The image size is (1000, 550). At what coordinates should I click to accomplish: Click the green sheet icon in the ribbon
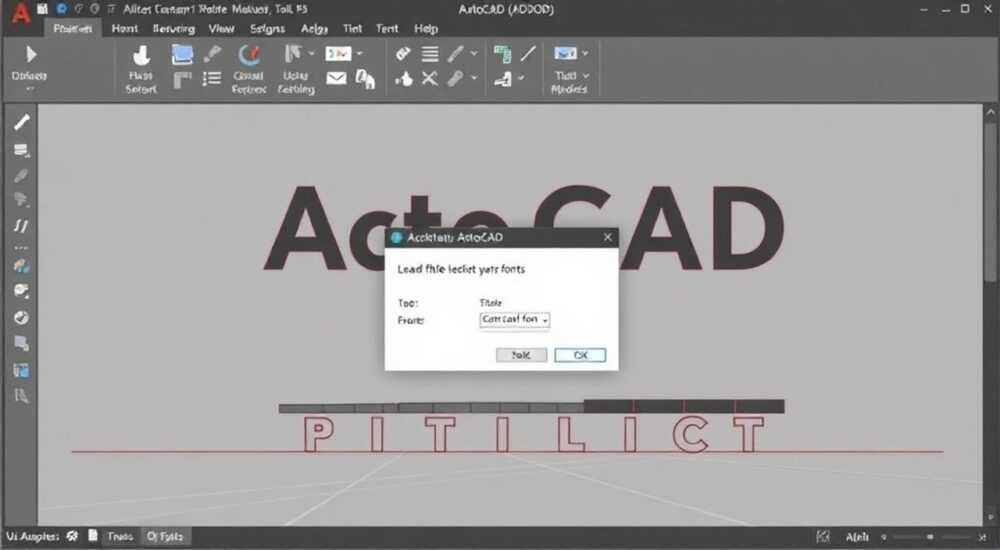pyautogui.click(x=503, y=54)
